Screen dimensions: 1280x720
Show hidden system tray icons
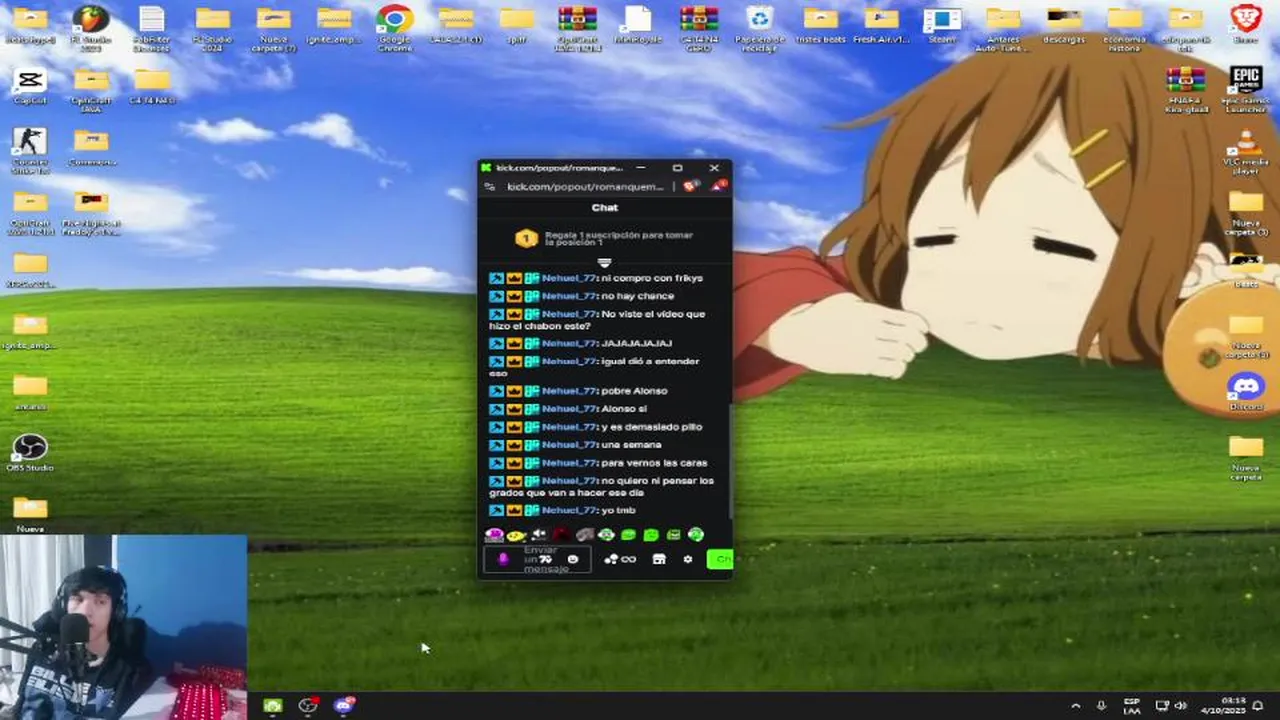pyautogui.click(x=1076, y=706)
